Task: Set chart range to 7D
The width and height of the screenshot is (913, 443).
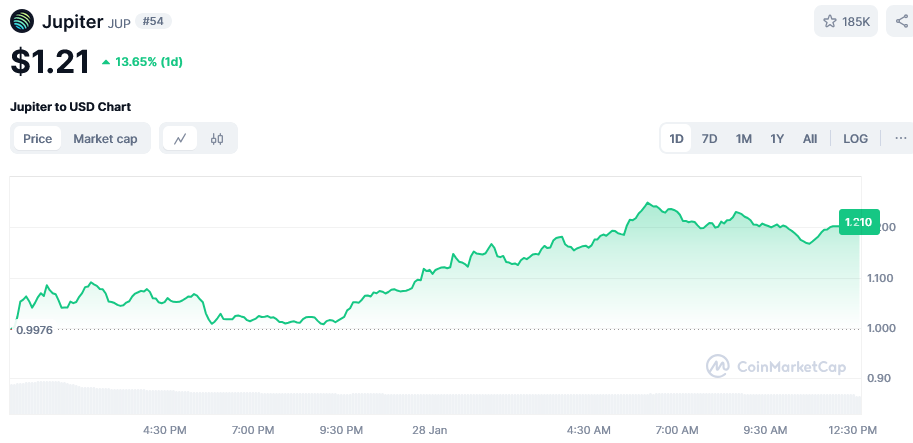Action: click(x=709, y=139)
